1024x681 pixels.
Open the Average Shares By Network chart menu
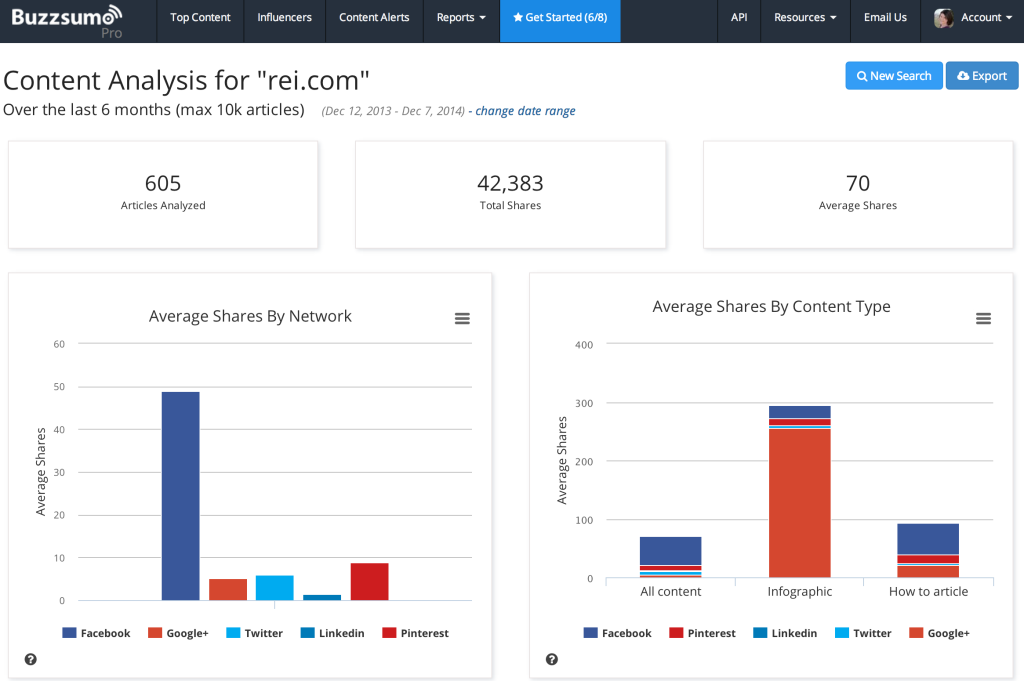(x=462, y=319)
